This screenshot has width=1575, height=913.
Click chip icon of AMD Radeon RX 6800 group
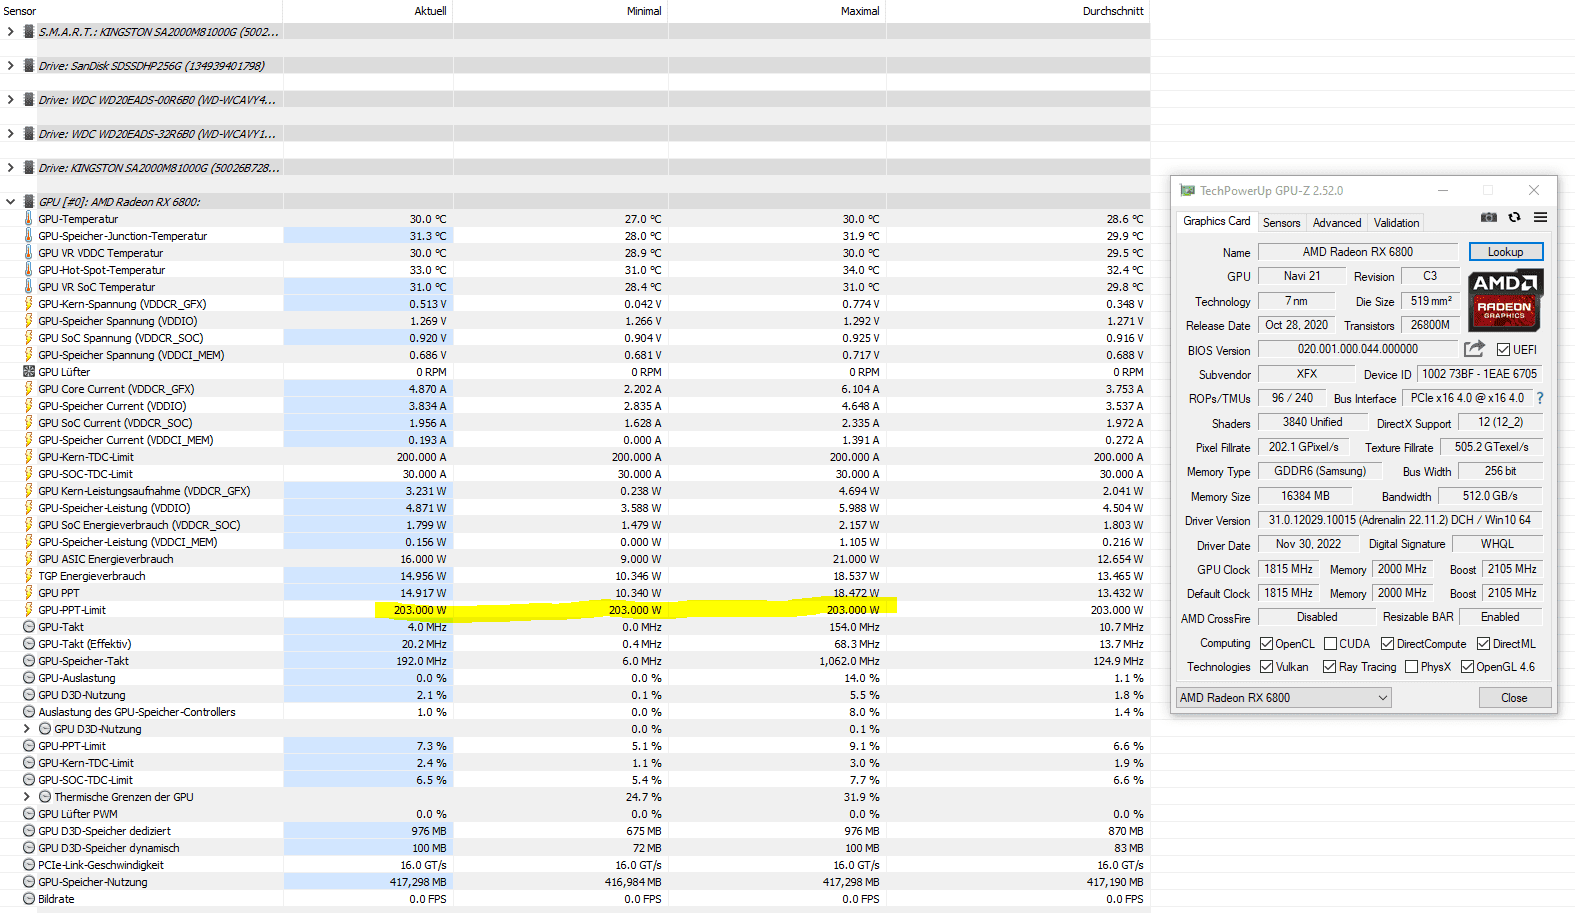click(29, 202)
